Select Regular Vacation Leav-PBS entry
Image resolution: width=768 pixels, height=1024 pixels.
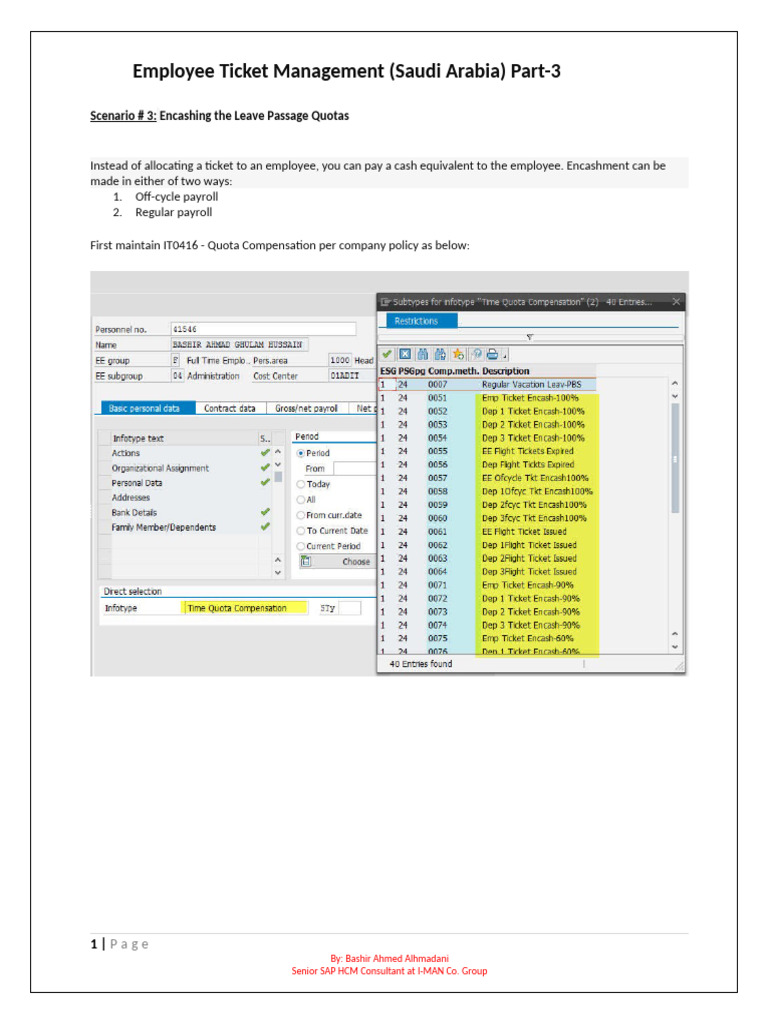[487, 385]
